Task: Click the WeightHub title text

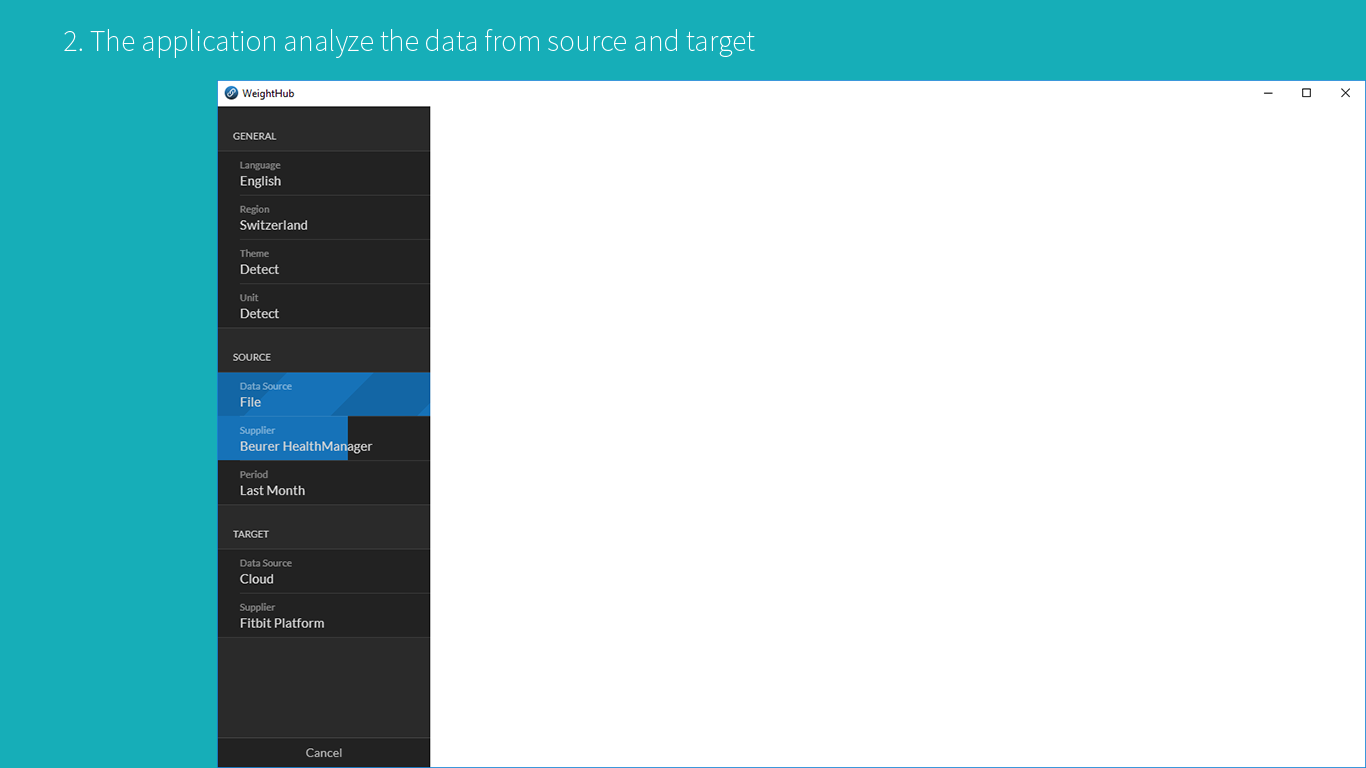Action: (x=268, y=94)
